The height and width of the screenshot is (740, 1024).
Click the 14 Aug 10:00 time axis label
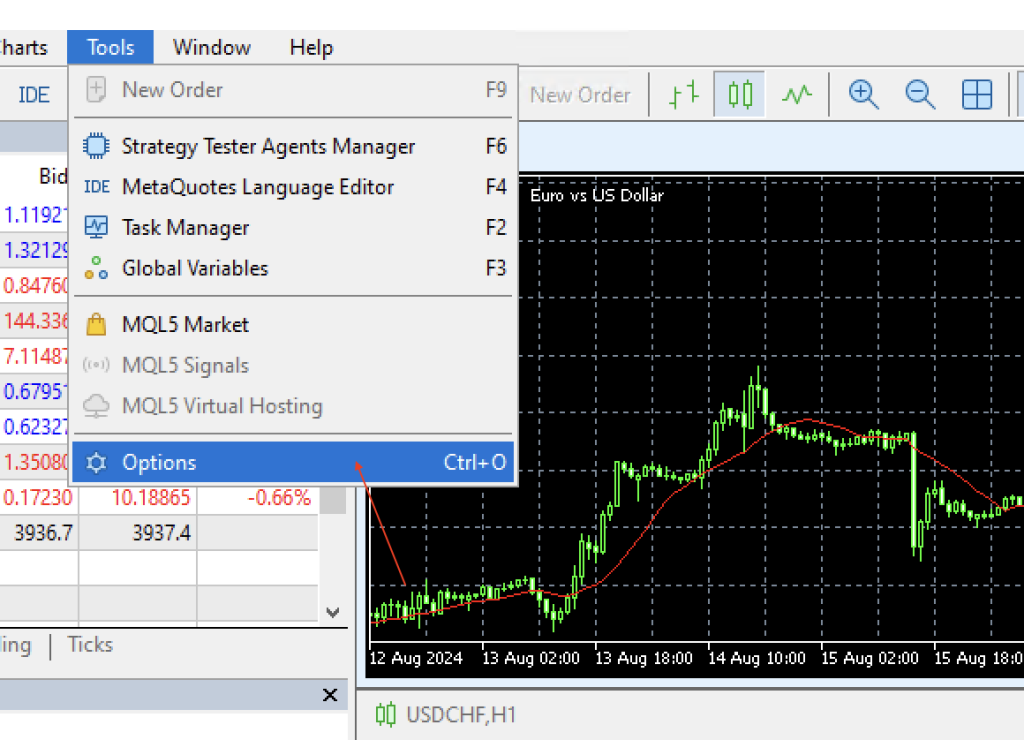coord(756,658)
